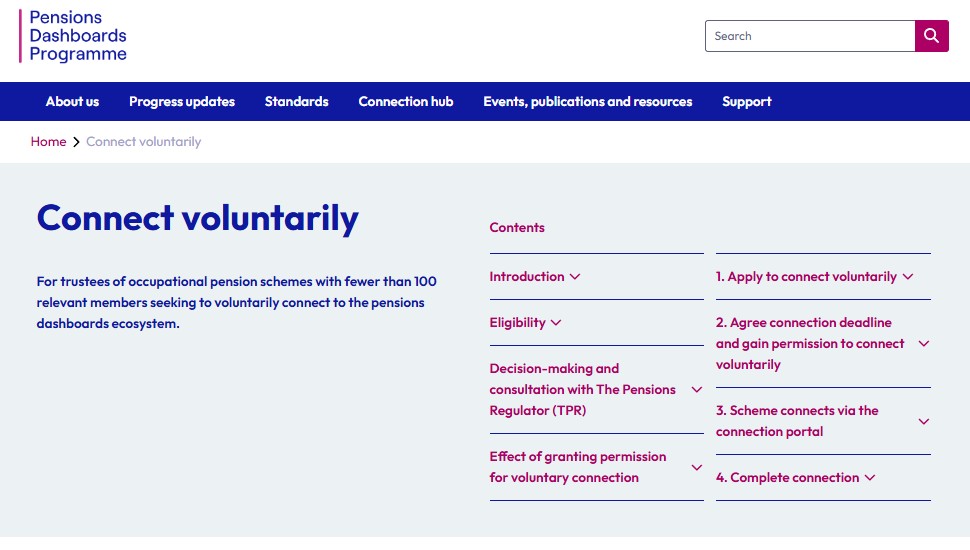Expand 1. Apply to connect voluntarily
The width and height of the screenshot is (970, 550).
[x=814, y=277]
